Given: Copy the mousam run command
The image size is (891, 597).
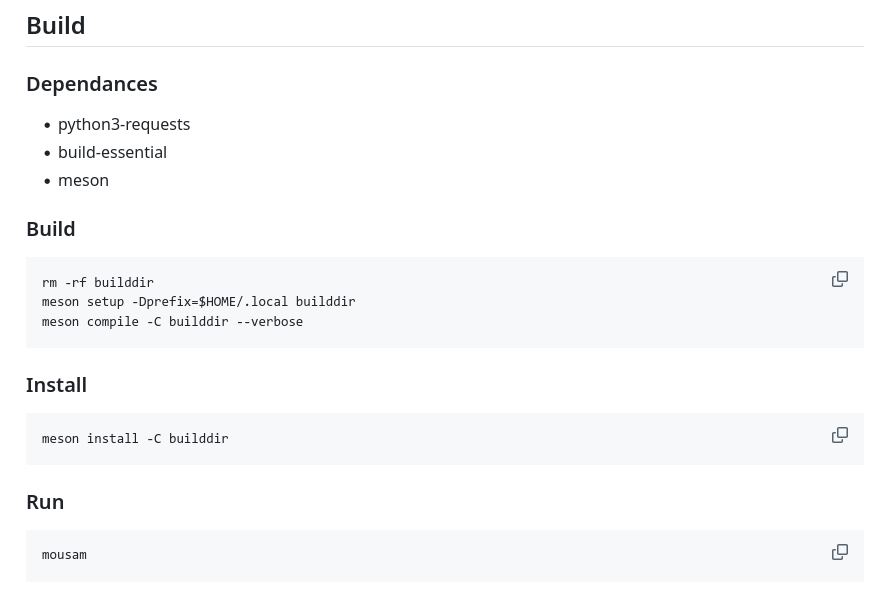Looking at the screenshot, I should [x=840, y=552].
